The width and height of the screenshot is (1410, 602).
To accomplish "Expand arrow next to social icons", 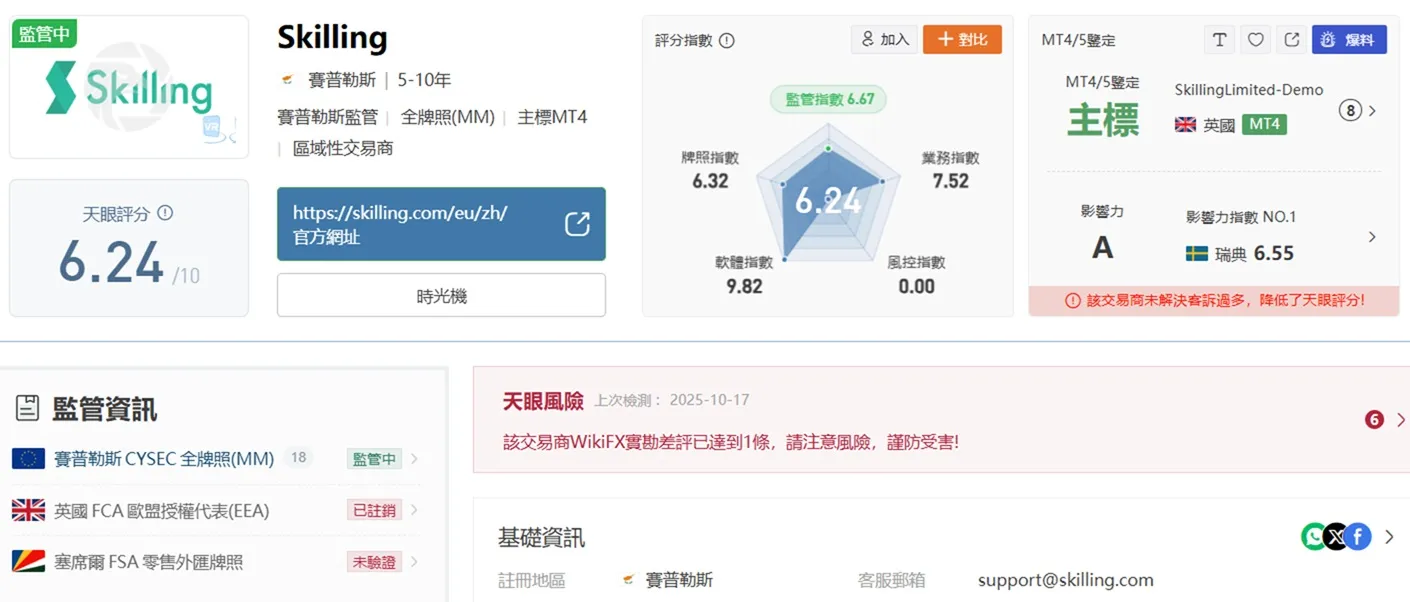I will pos(1389,537).
